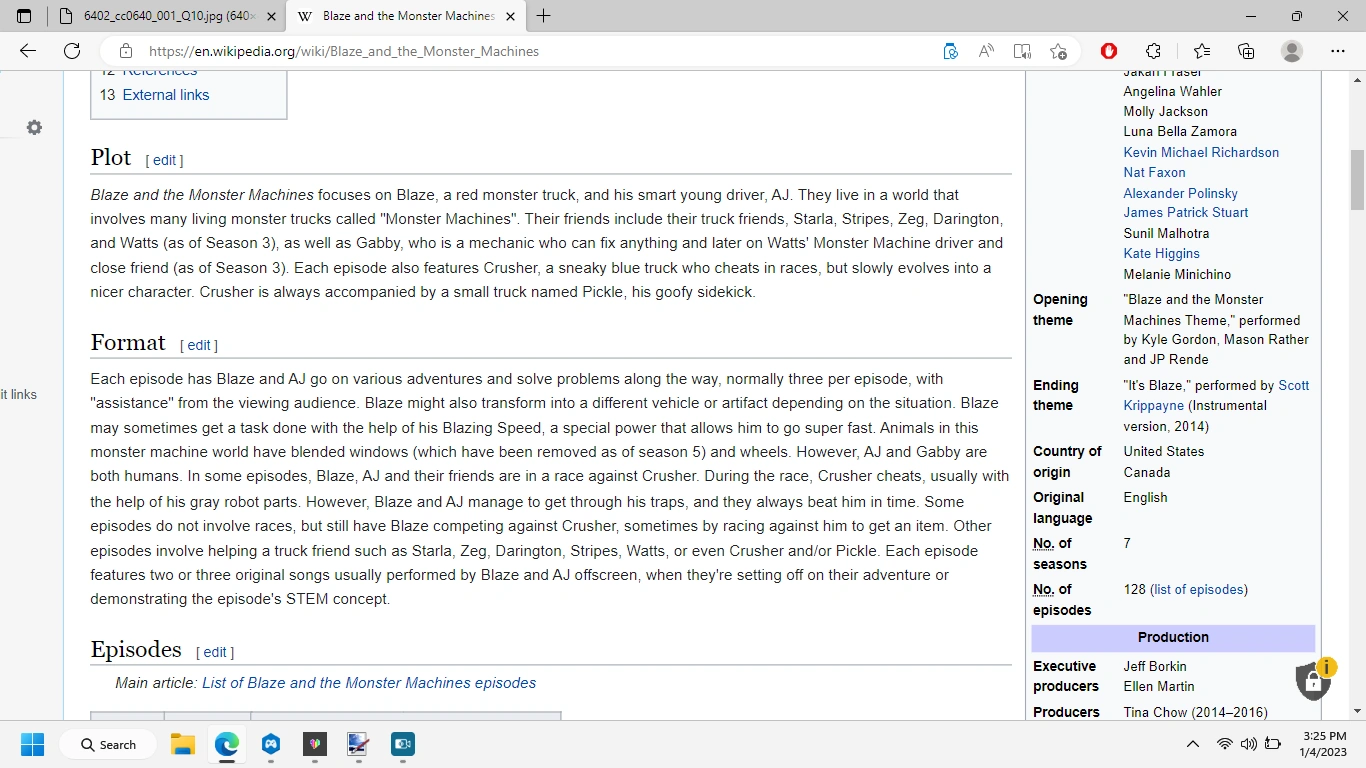Select the image file tab
This screenshot has height=768, width=1366.
pos(160,16)
